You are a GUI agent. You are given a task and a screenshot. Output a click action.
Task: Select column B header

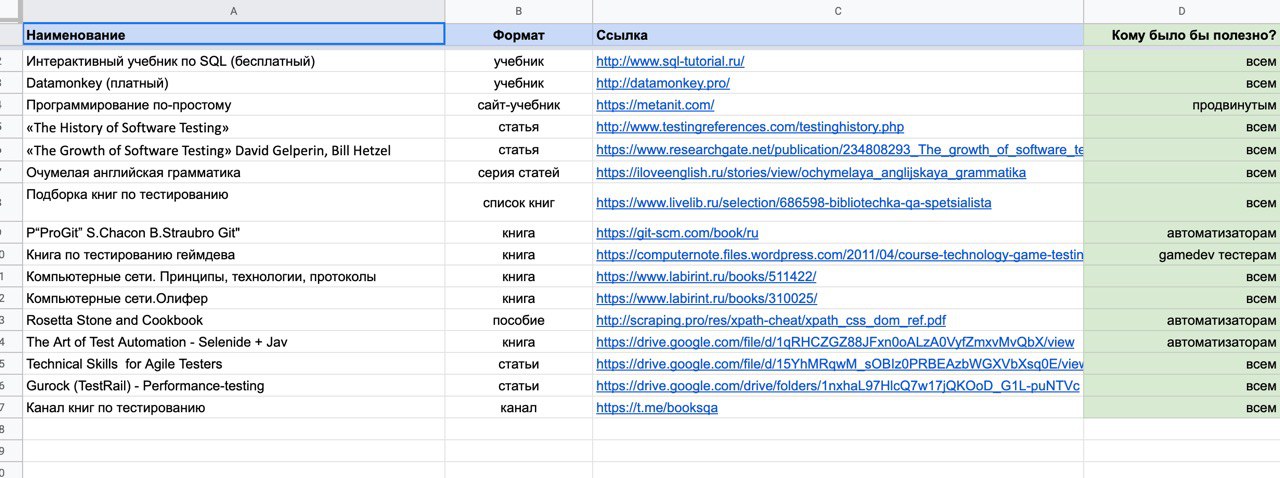click(x=519, y=11)
